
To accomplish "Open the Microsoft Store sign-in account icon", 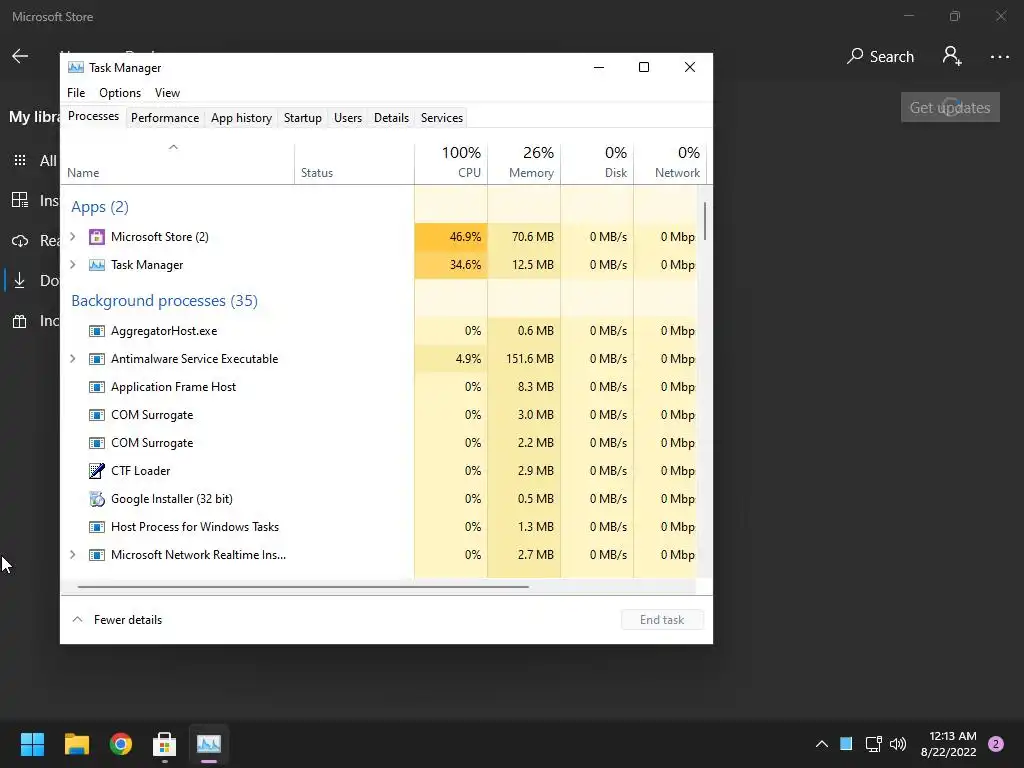I will (x=952, y=56).
